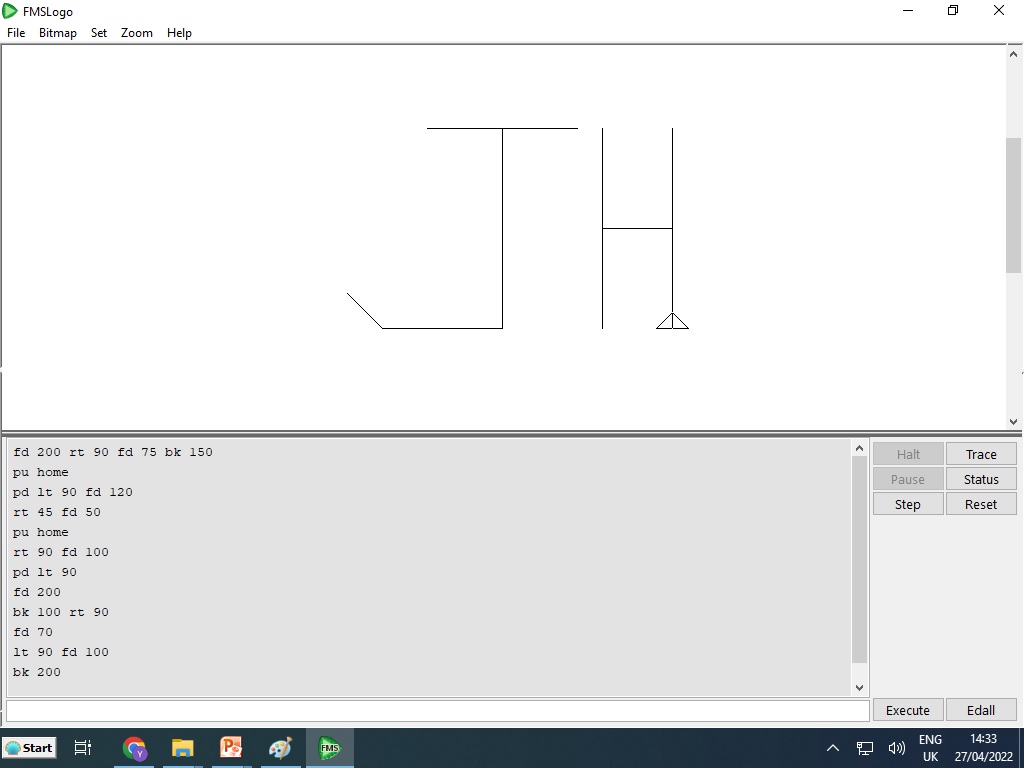Select the 'fd 200 rt 90 fd 75 bk 150' line
This screenshot has height=768, width=1024.
[x=112, y=452]
